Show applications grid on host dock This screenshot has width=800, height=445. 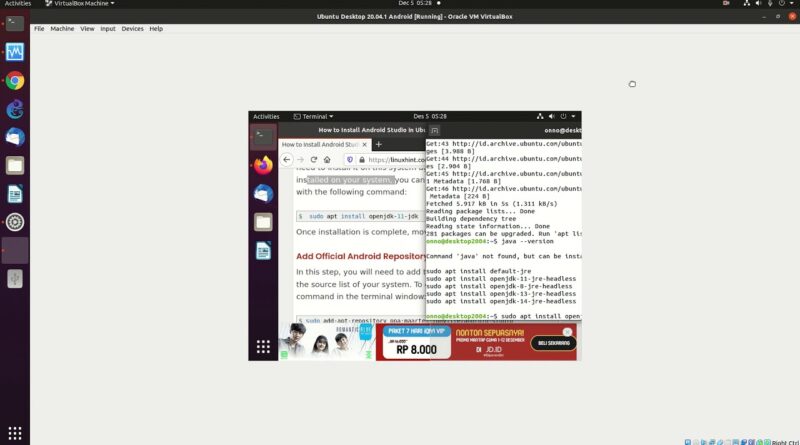[15, 433]
